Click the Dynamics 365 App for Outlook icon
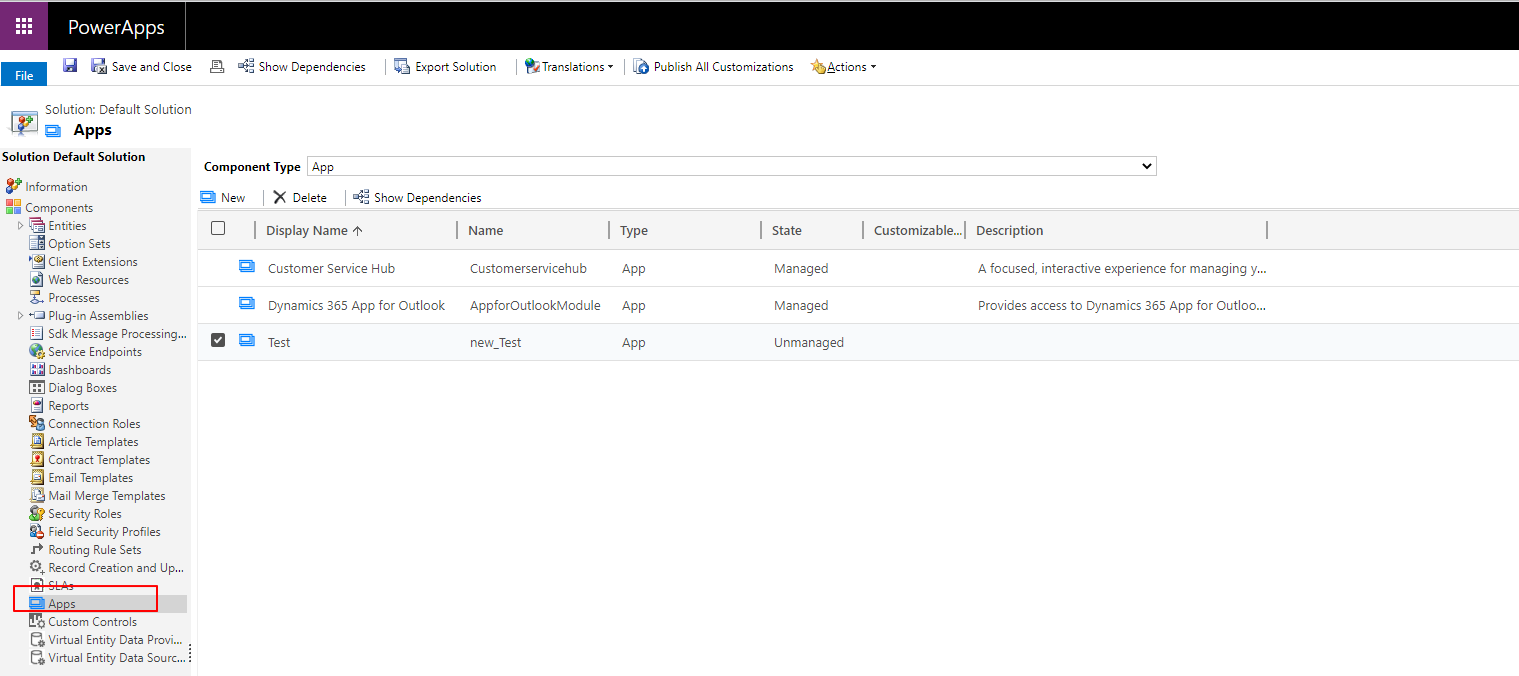Image resolution: width=1519 pixels, height=676 pixels. 247,303
